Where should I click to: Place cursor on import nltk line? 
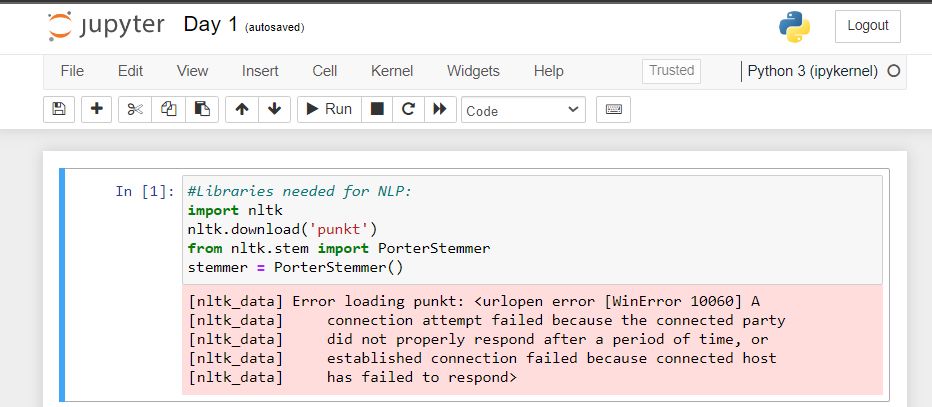[x=235, y=210]
